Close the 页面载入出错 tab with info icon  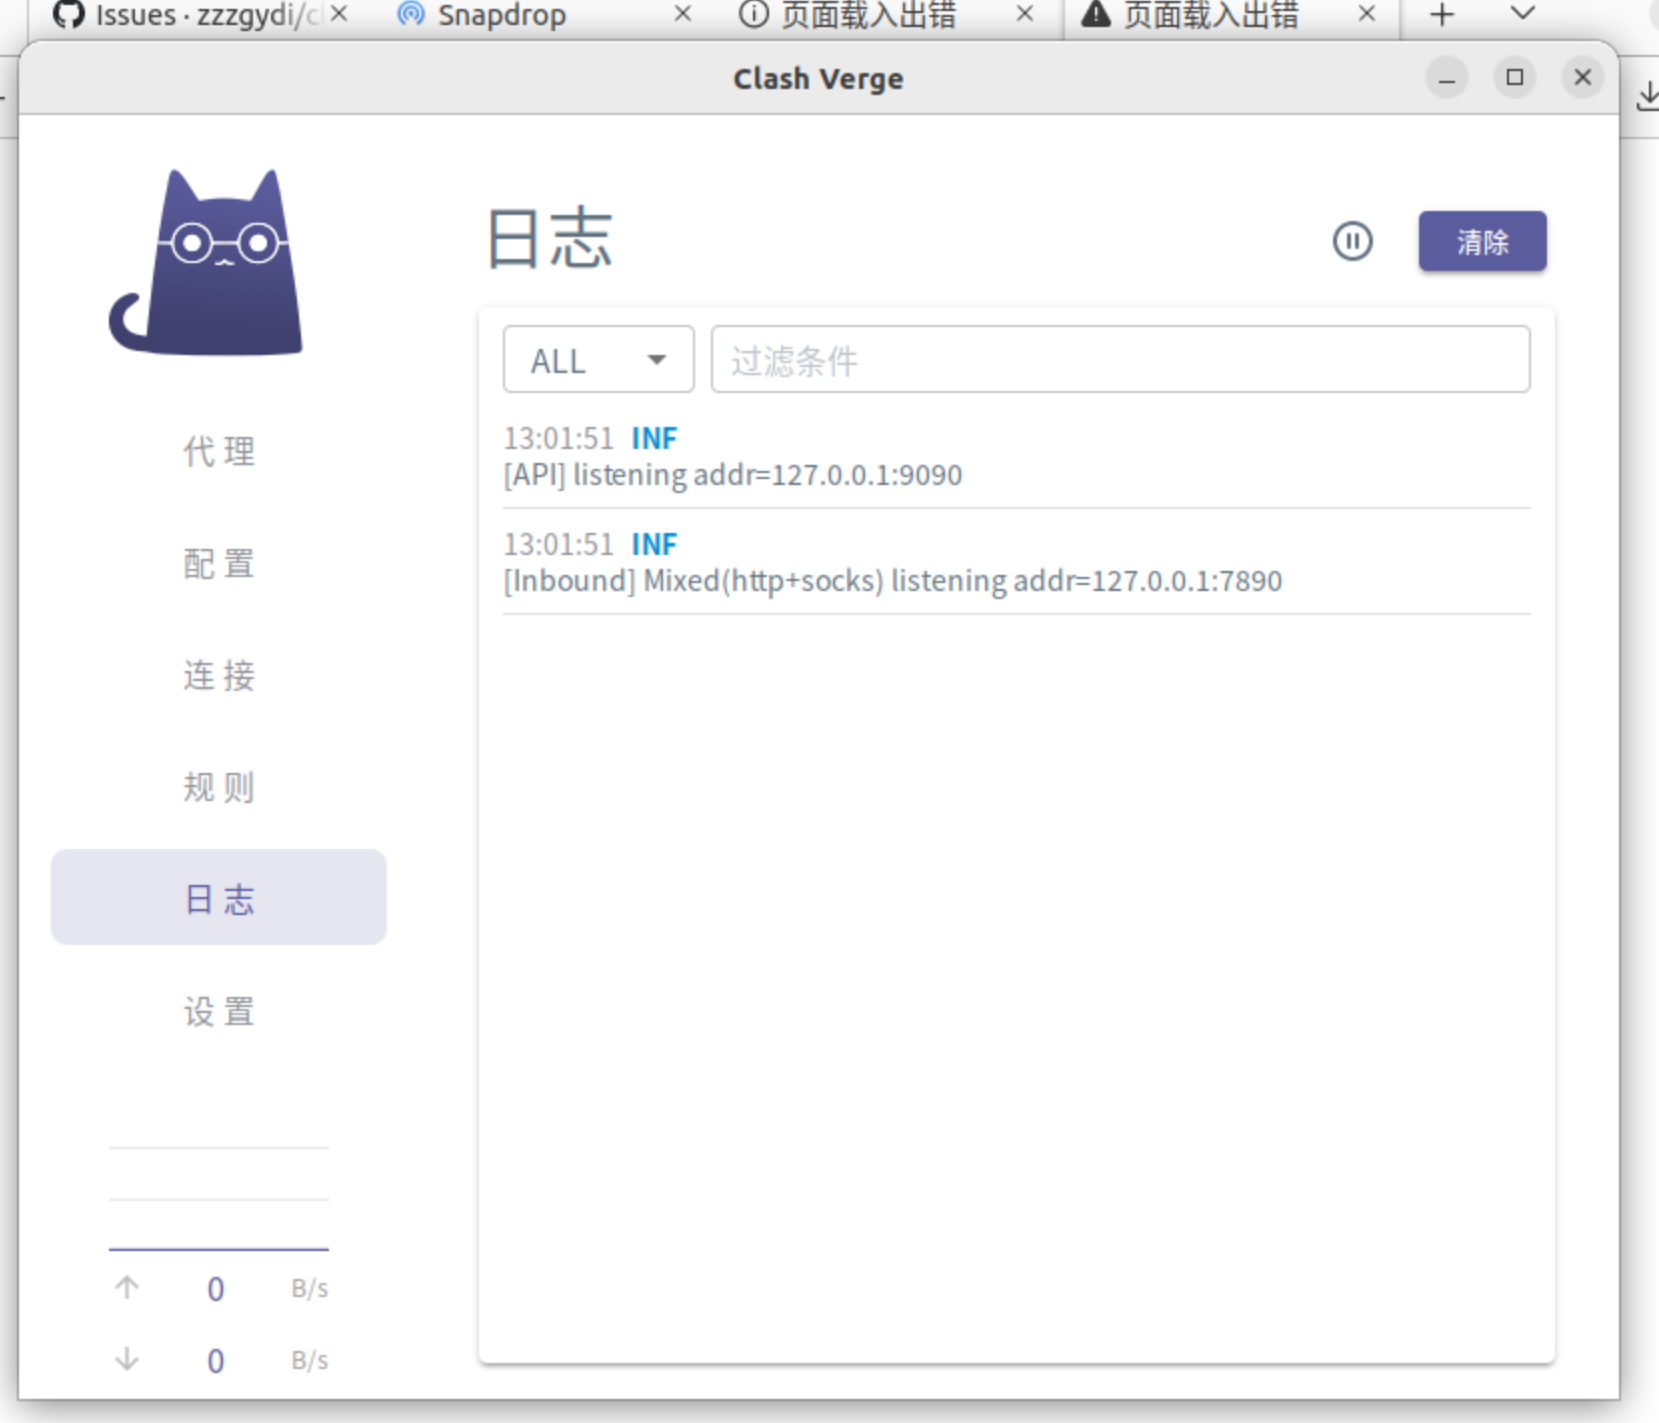[x=1025, y=14]
